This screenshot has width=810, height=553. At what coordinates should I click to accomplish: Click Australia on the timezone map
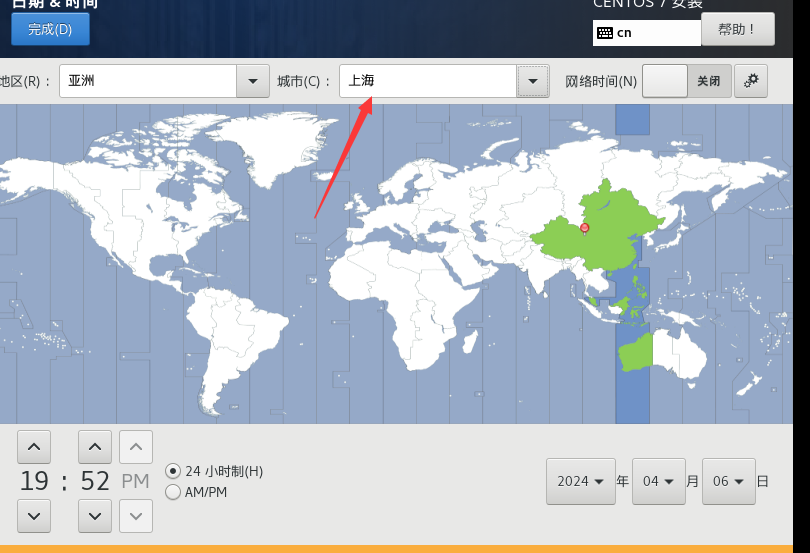coord(664,354)
